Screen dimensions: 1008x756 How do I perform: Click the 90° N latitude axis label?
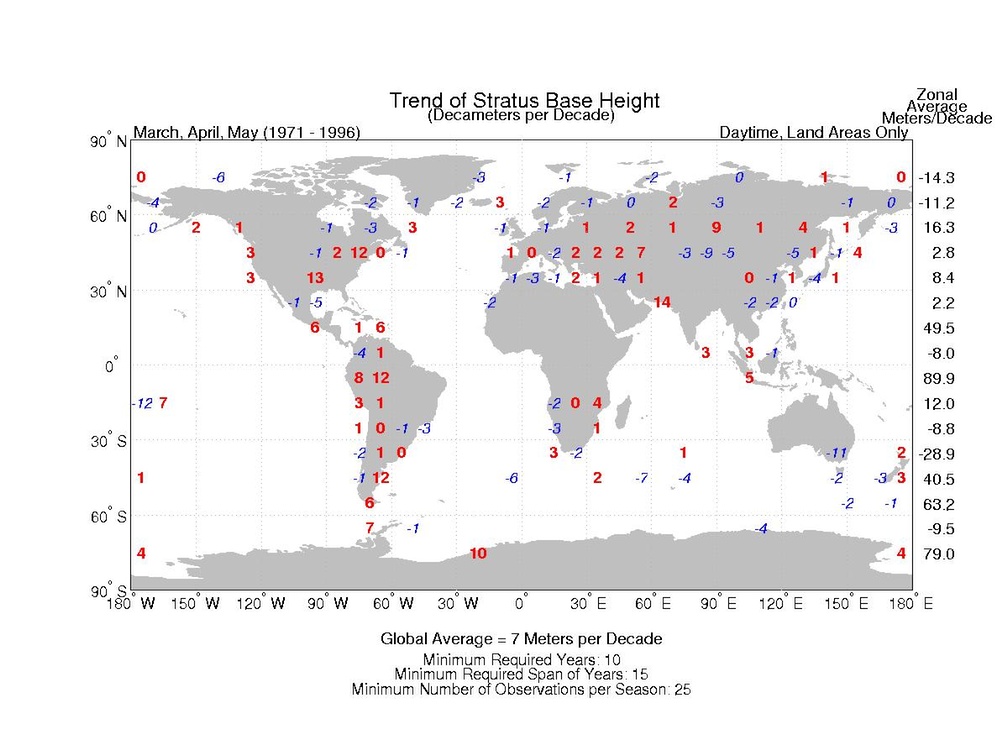108,142
